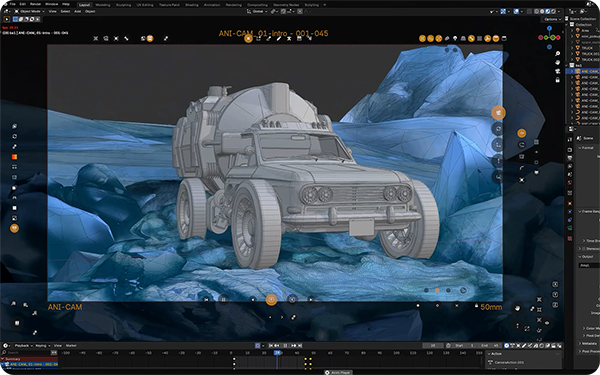Open the Window menu
Screen dimensions: 600x375
[52, 4]
